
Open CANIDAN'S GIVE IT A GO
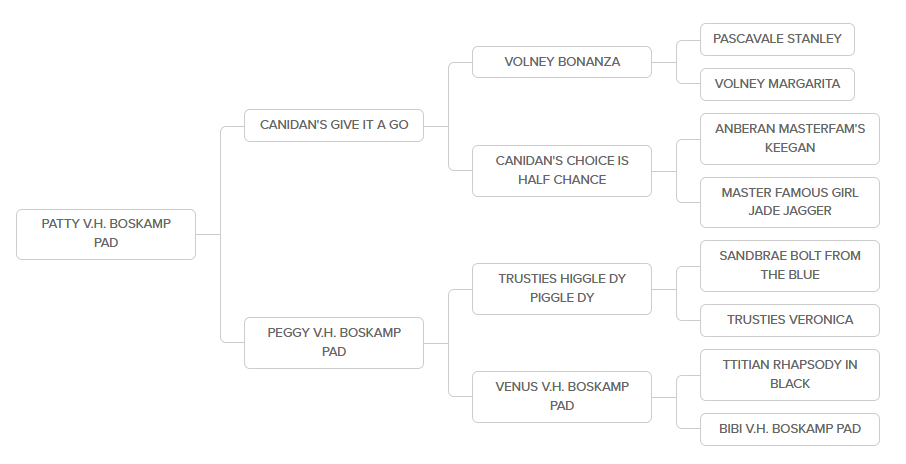click(334, 125)
